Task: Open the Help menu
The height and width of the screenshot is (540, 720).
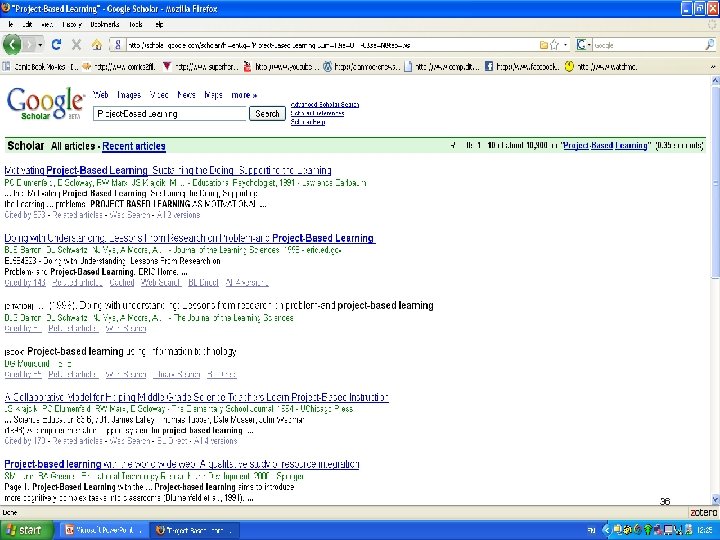Action: [159, 24]
